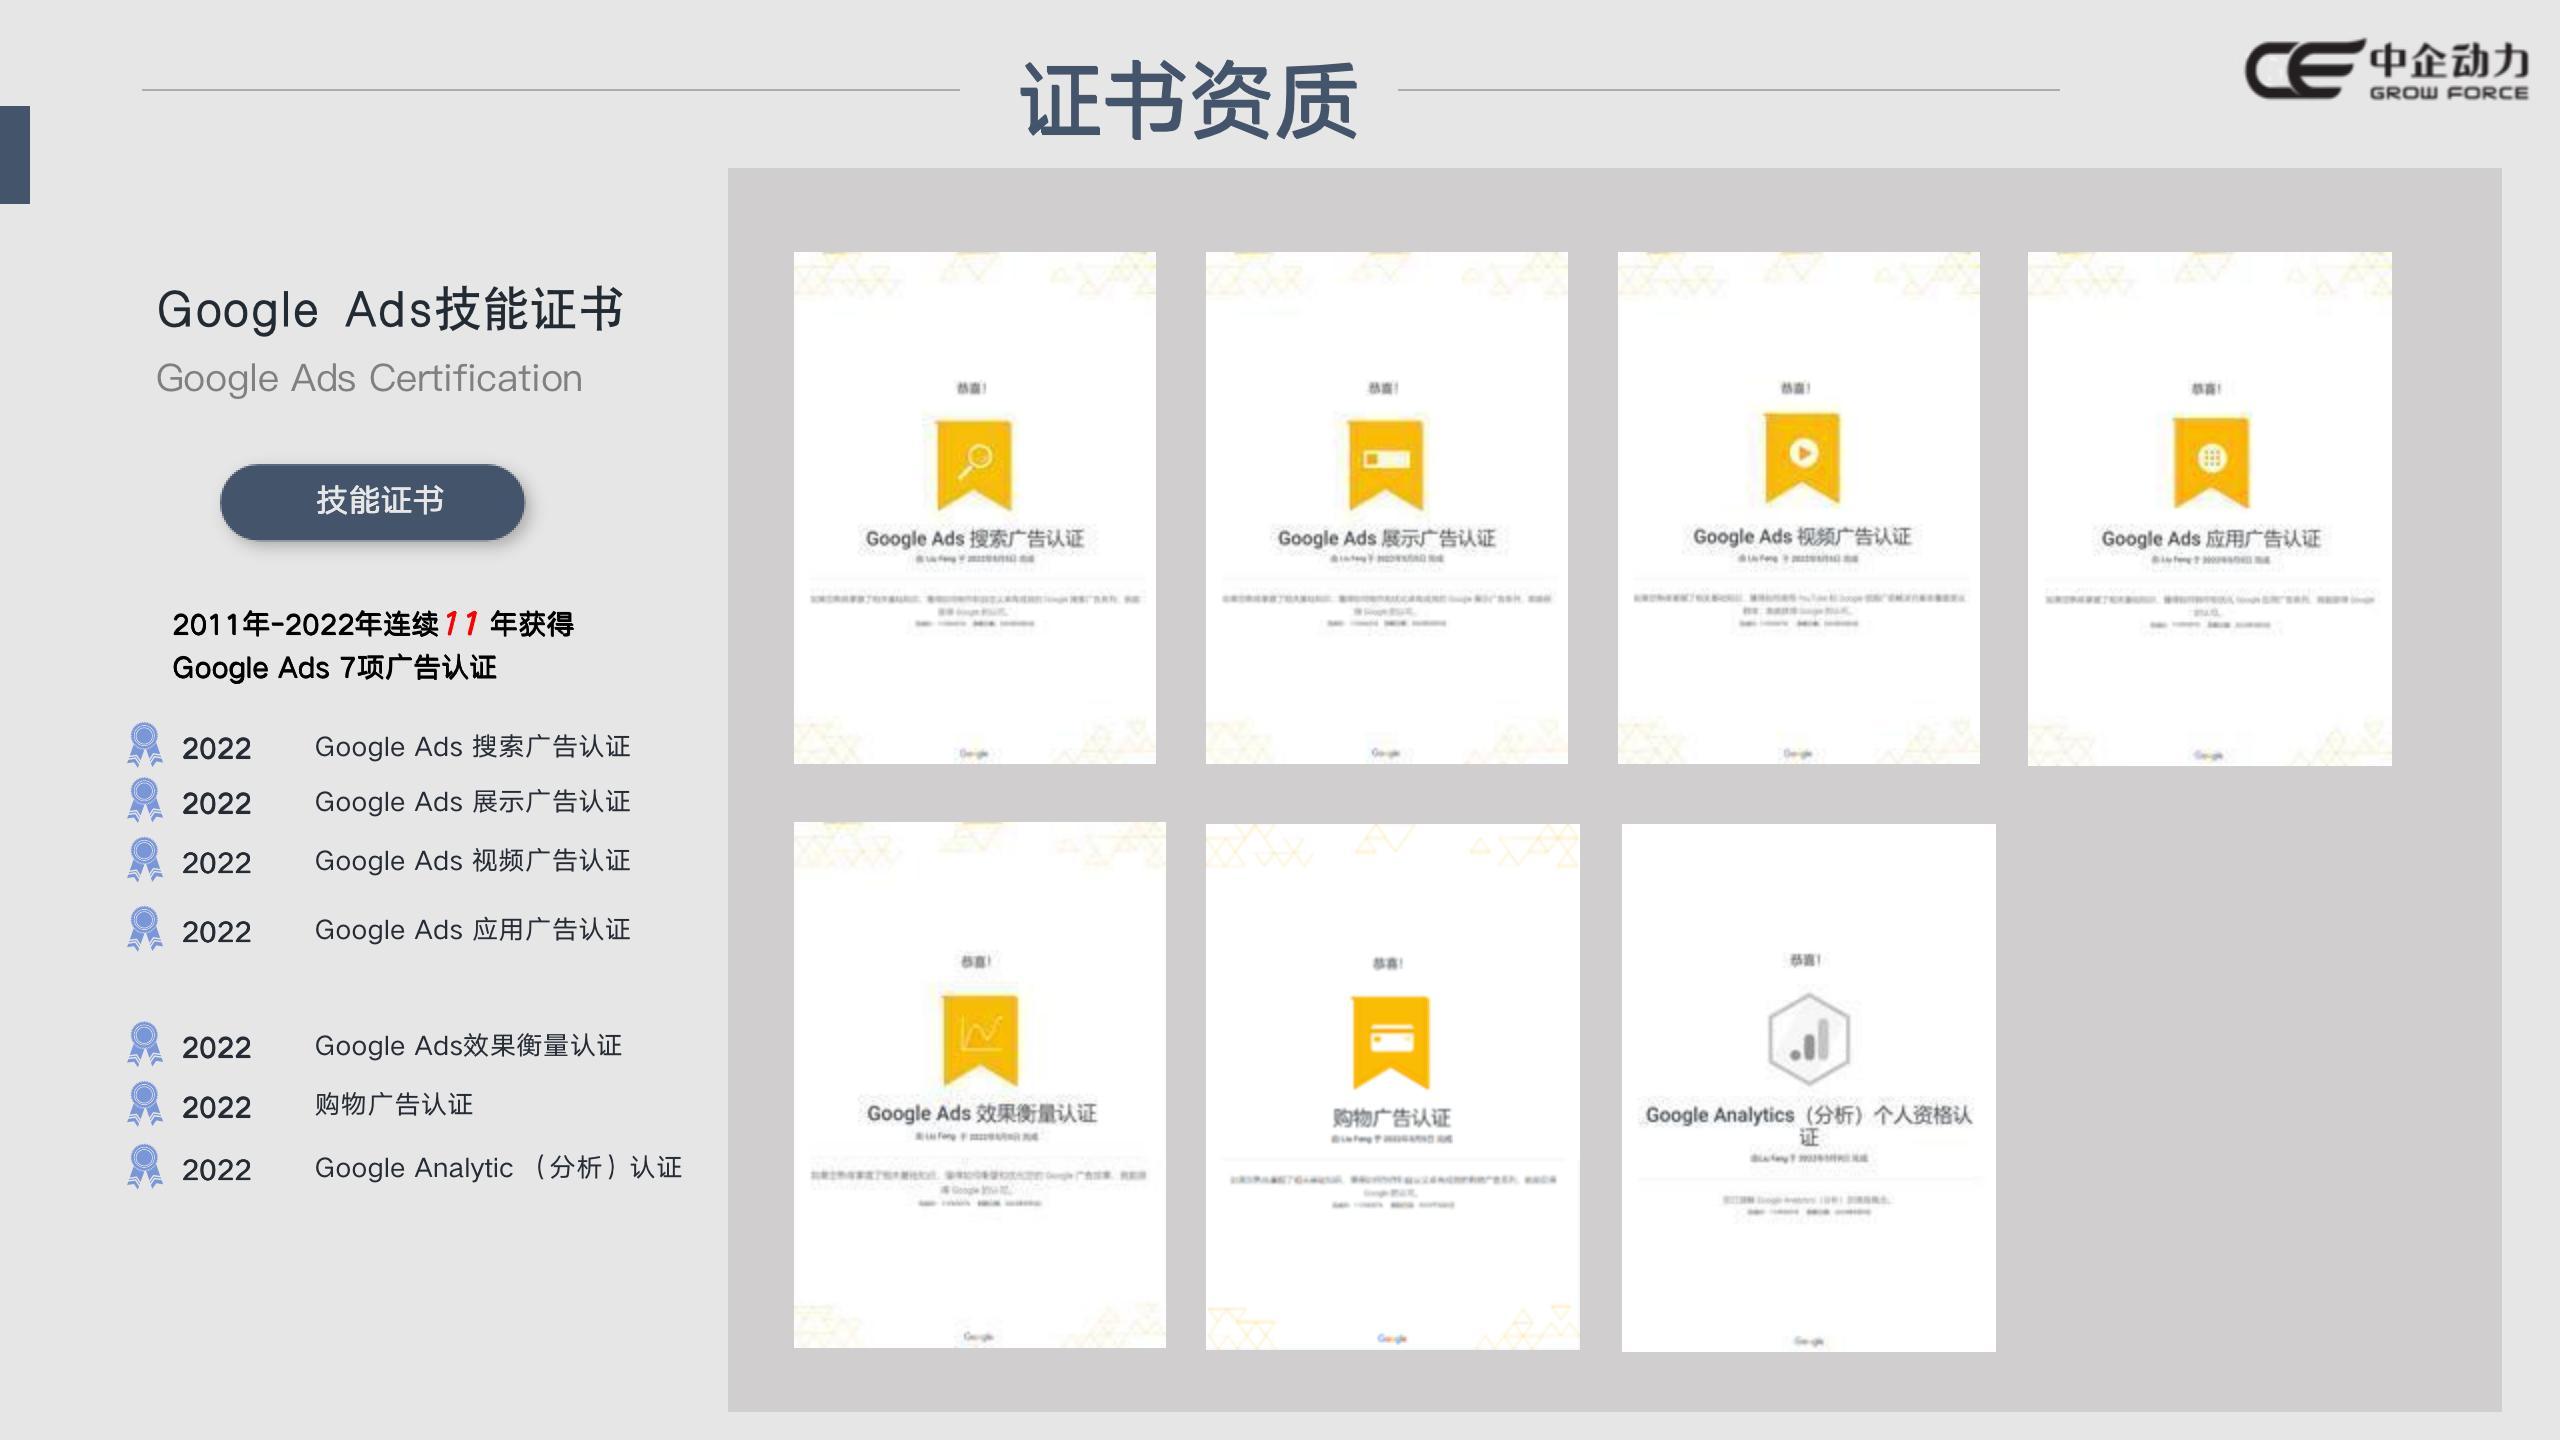Image resolution: width=2560 pixels, height=1440 pixels.
Task: Open the Google Ads 效果衡量认证 certificate thumbnail
Action: pos(980,1085)
